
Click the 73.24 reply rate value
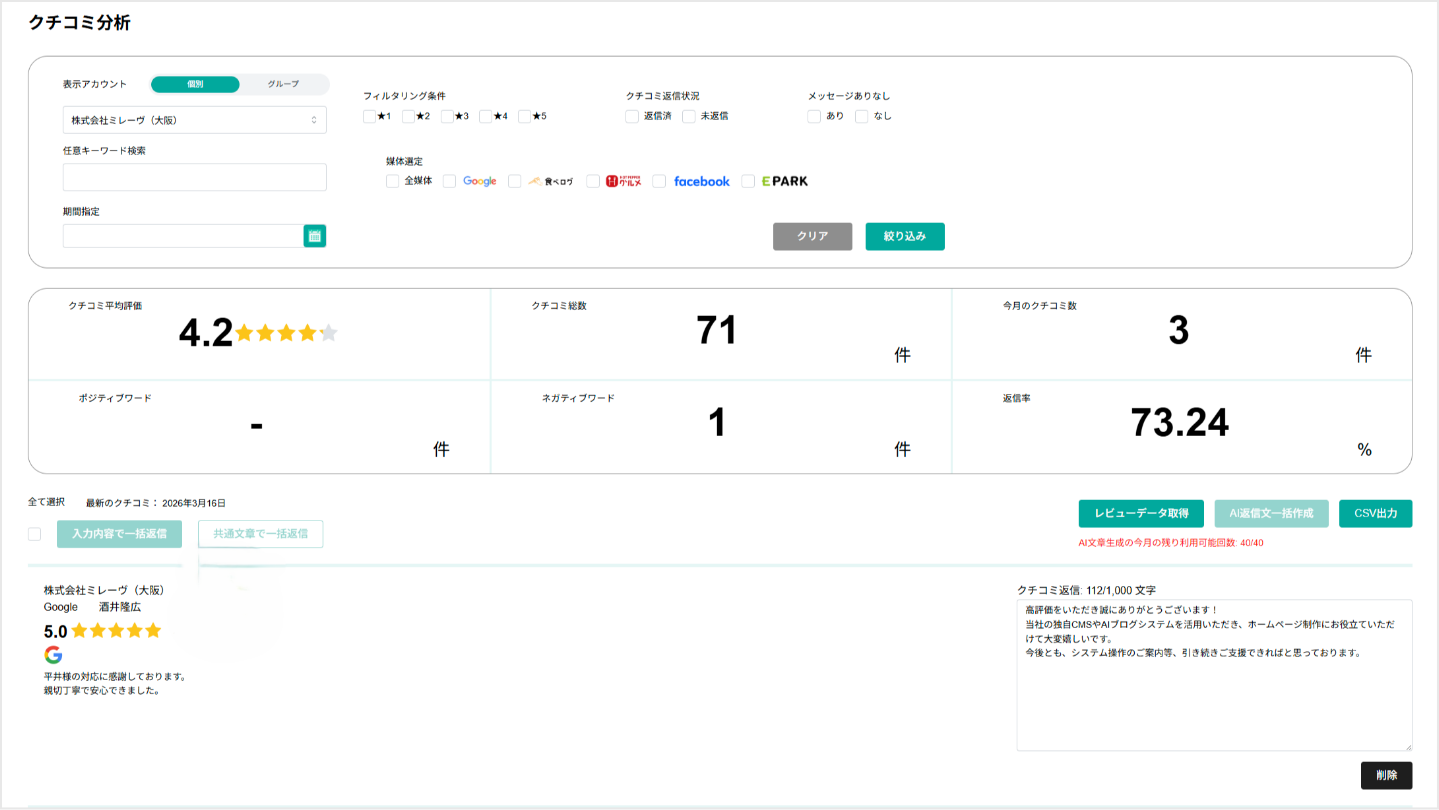[1180, 423]
